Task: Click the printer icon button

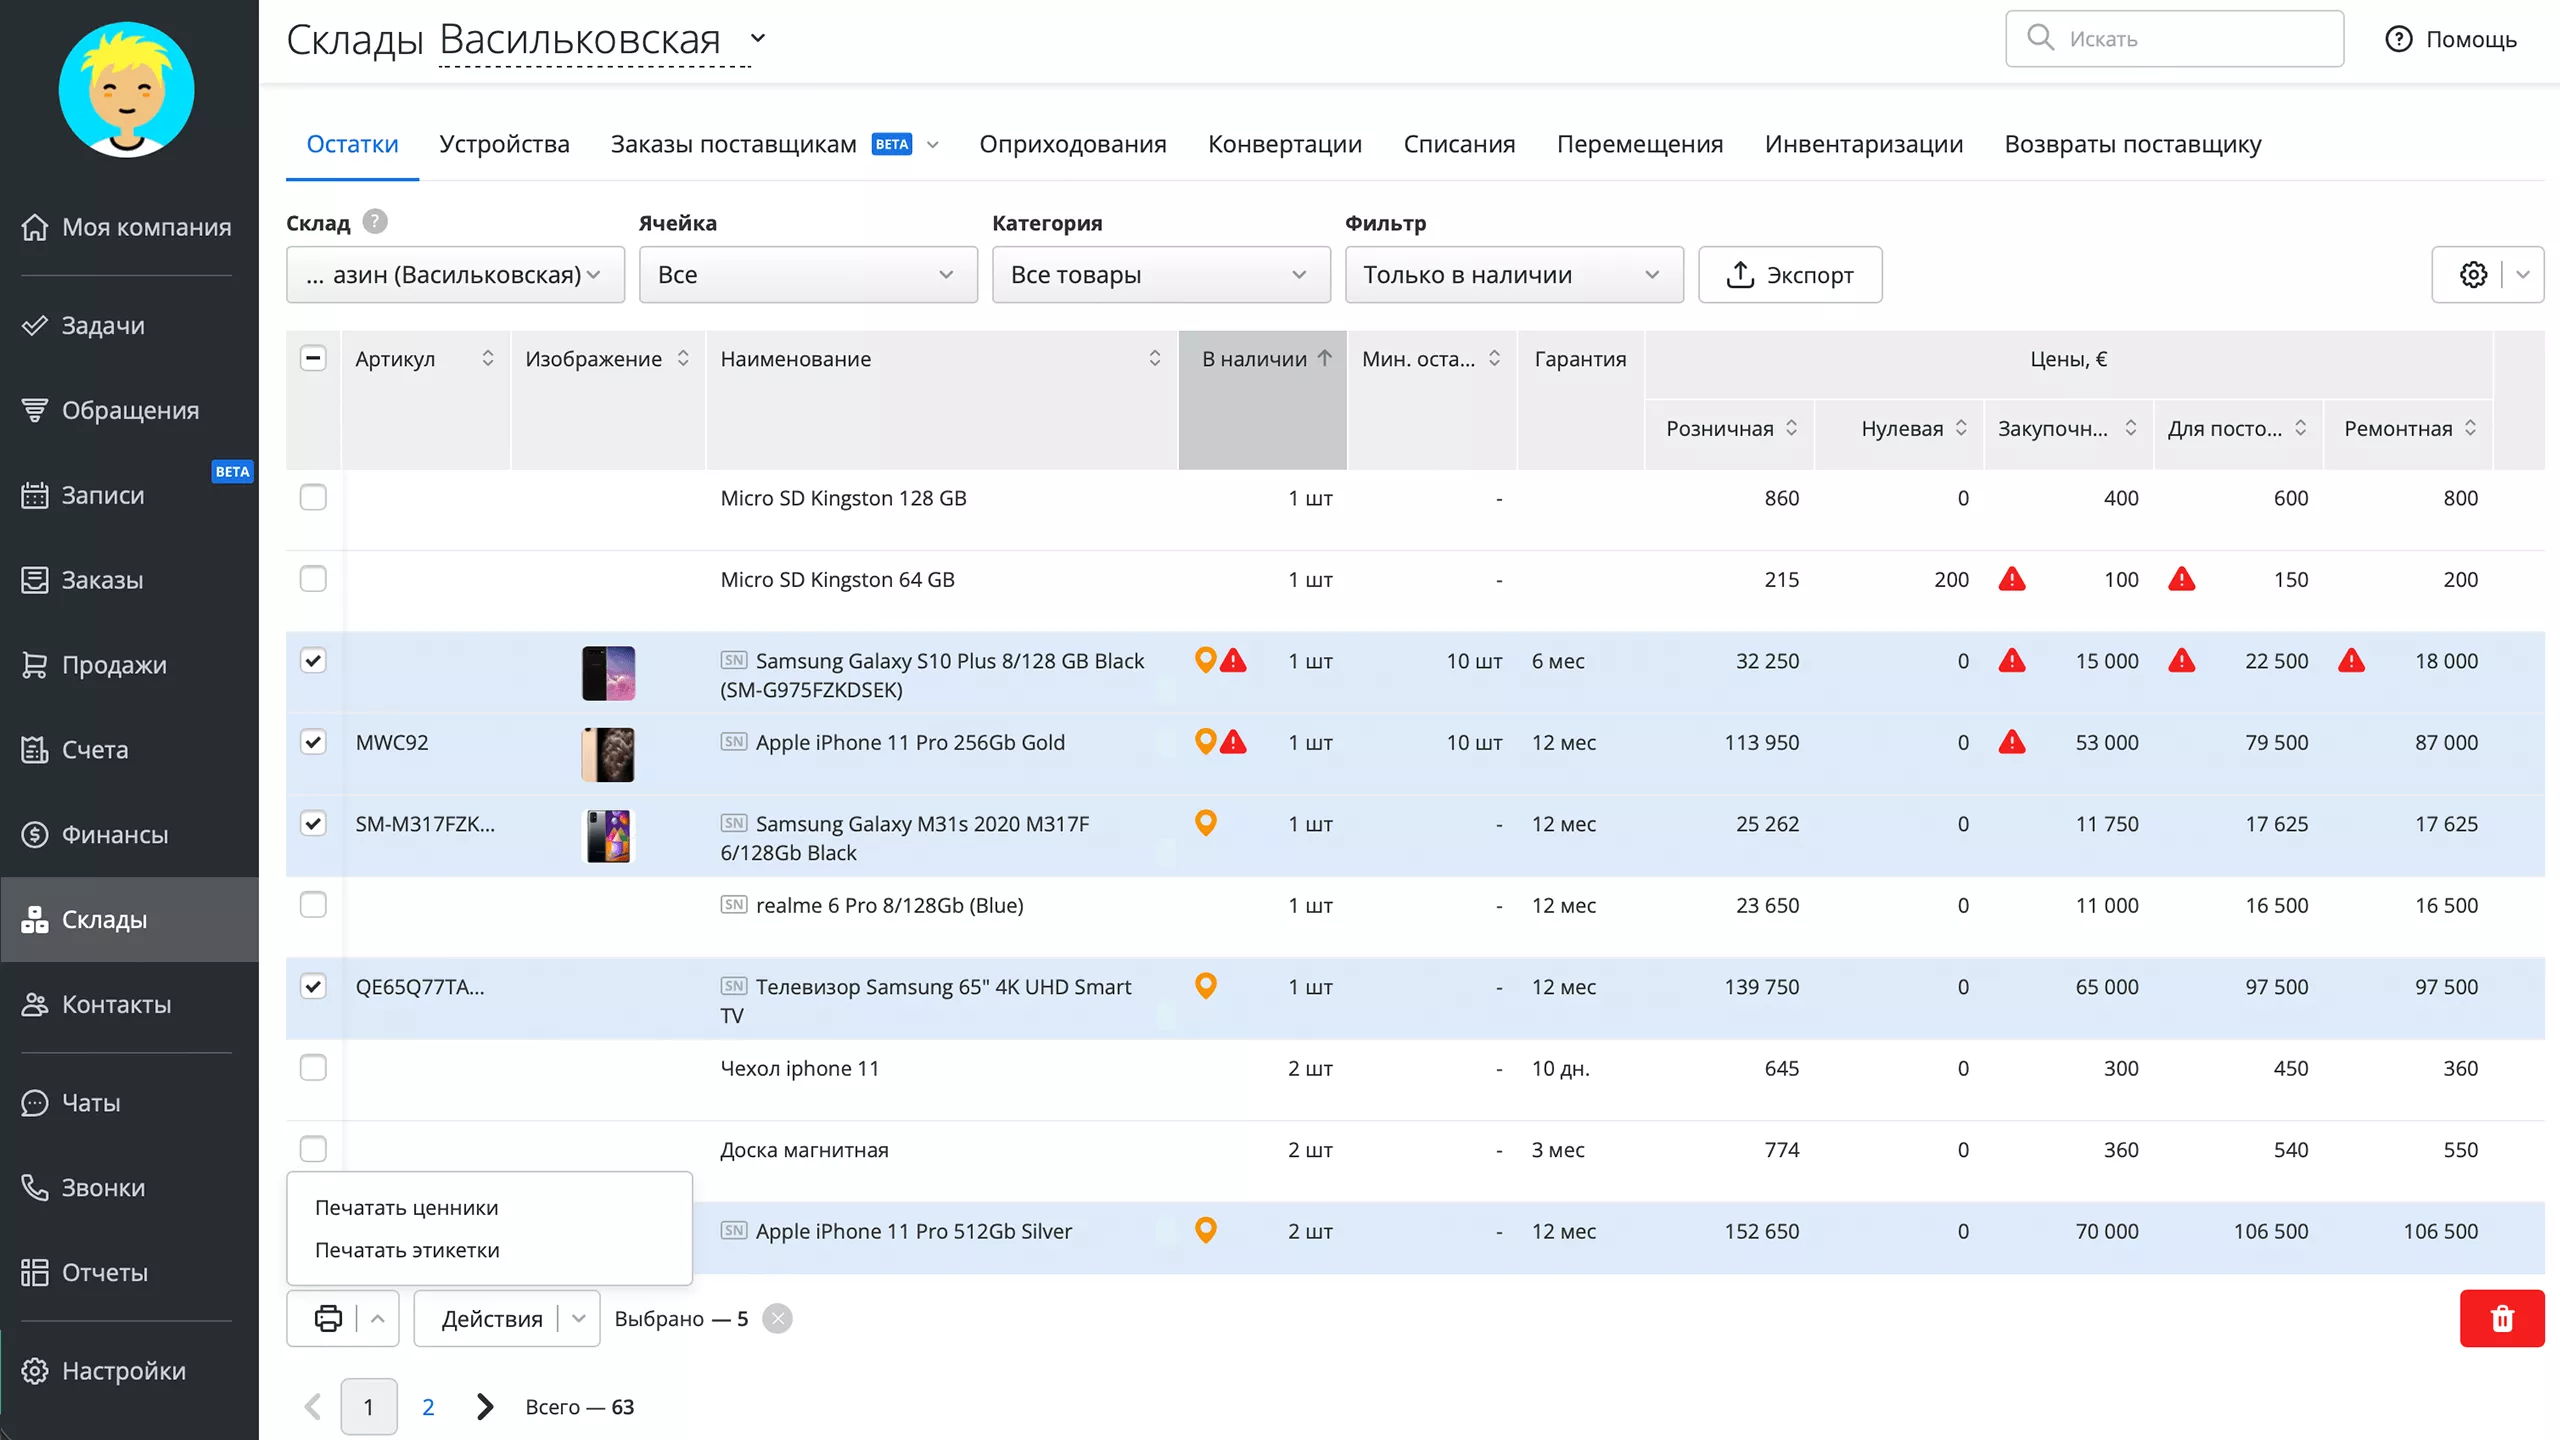Action: click(x=328, y=1318)
